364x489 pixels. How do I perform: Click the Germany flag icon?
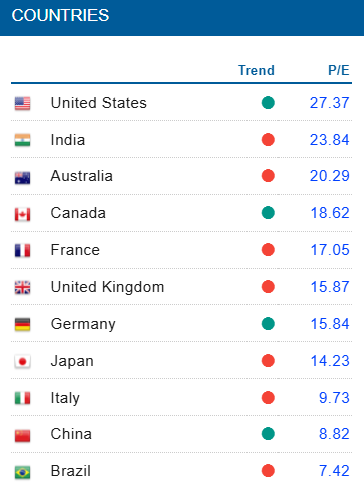(x=22, y=324)
